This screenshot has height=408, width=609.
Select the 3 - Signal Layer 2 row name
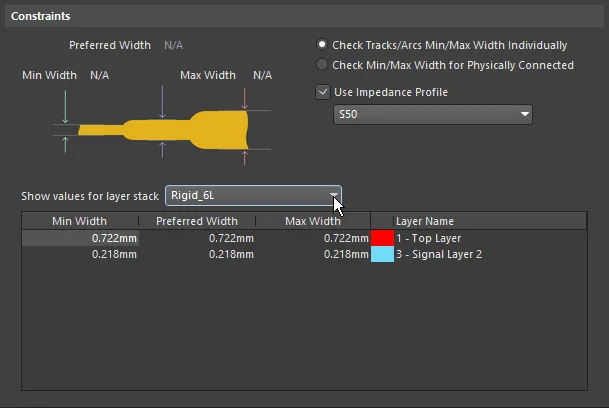[x=439, y=254]
